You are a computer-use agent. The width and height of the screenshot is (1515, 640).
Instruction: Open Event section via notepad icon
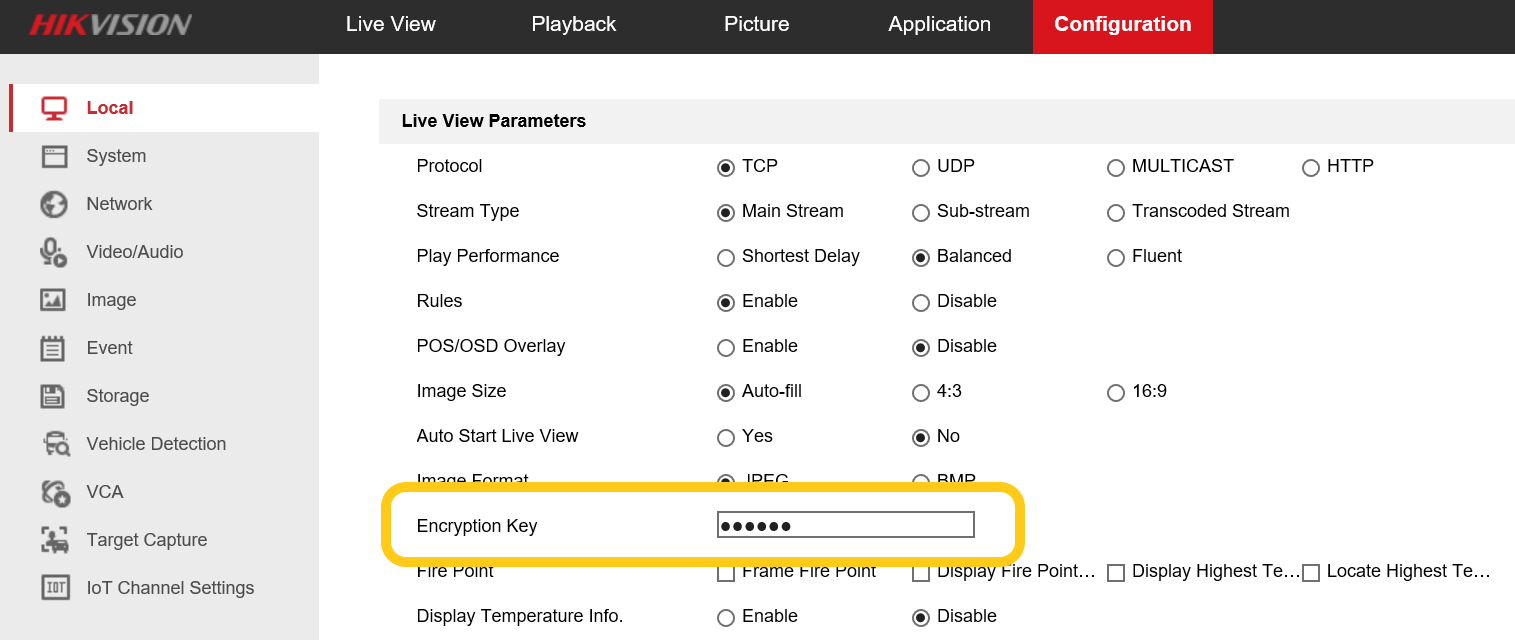click(x=52, y=348)
